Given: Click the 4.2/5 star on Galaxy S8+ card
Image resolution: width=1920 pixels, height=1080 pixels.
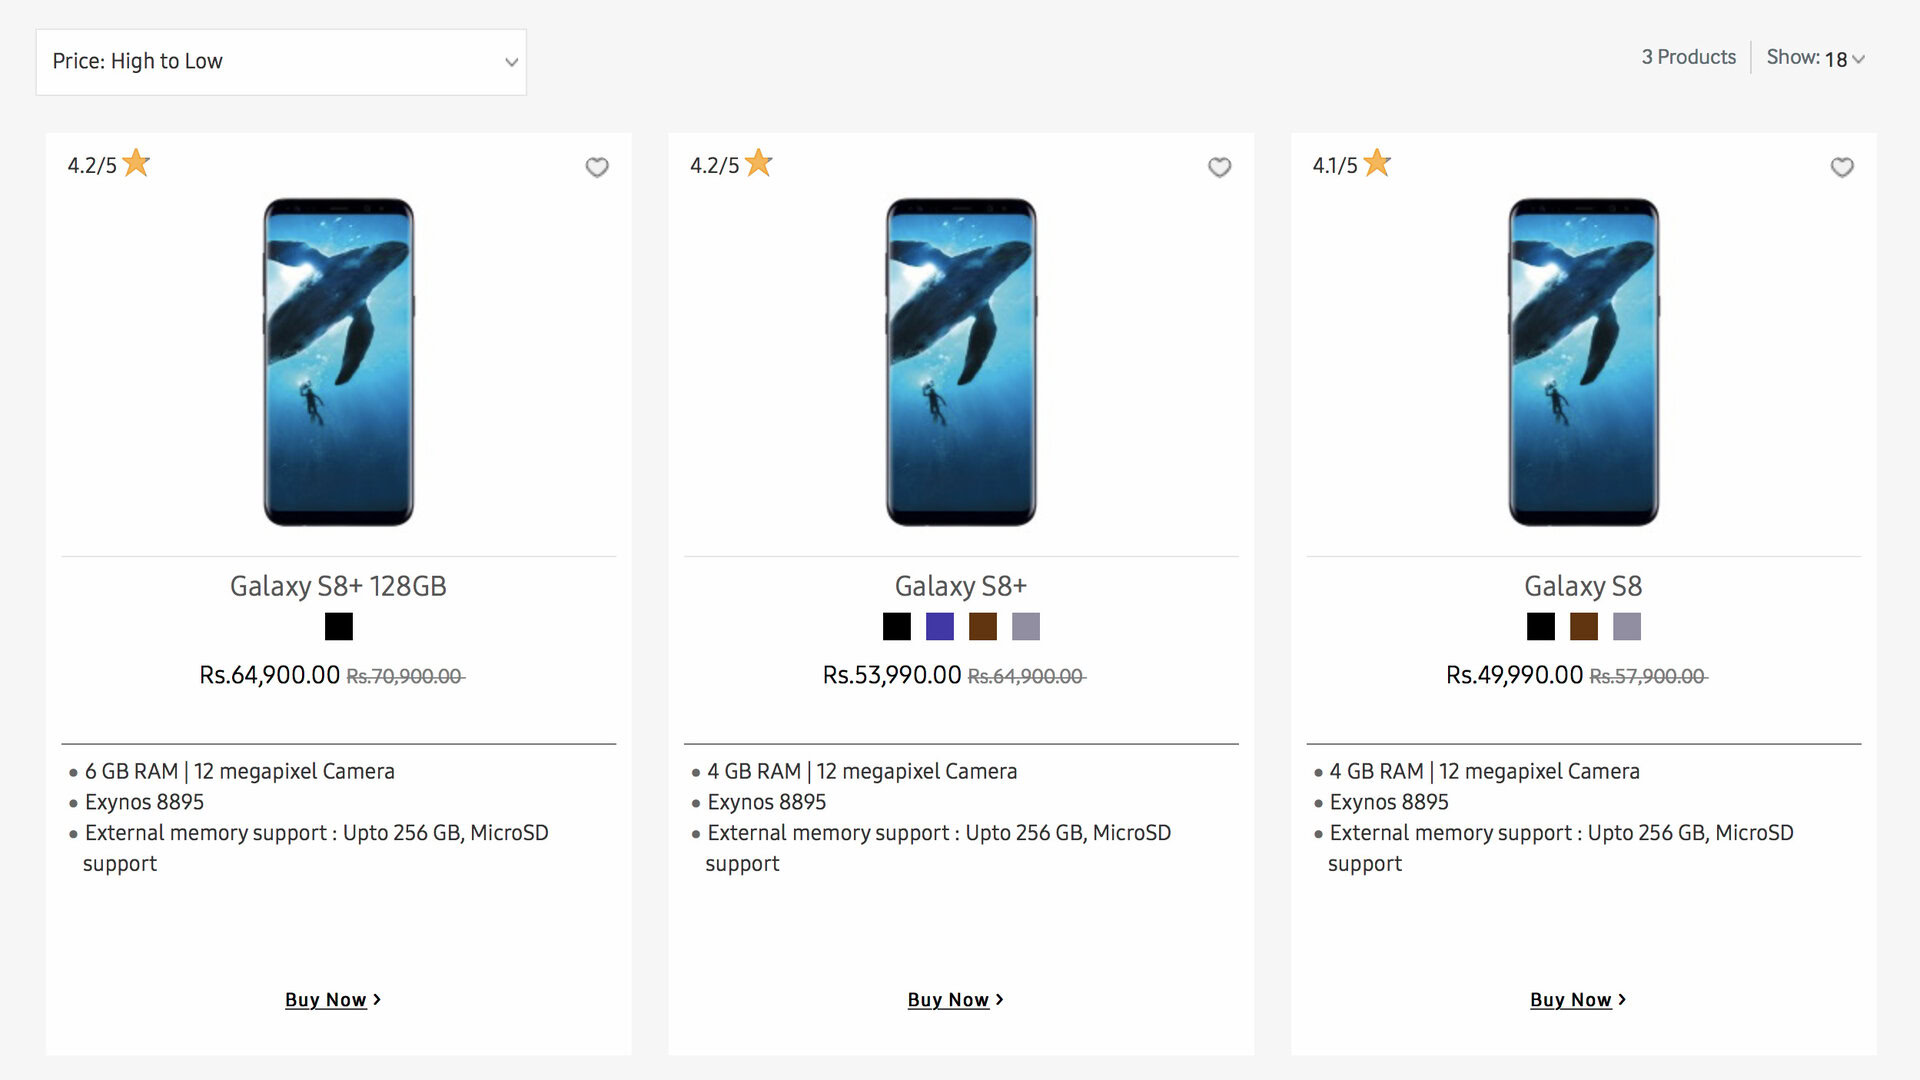Looking at the screenshot, I should [x=759, y=163].
